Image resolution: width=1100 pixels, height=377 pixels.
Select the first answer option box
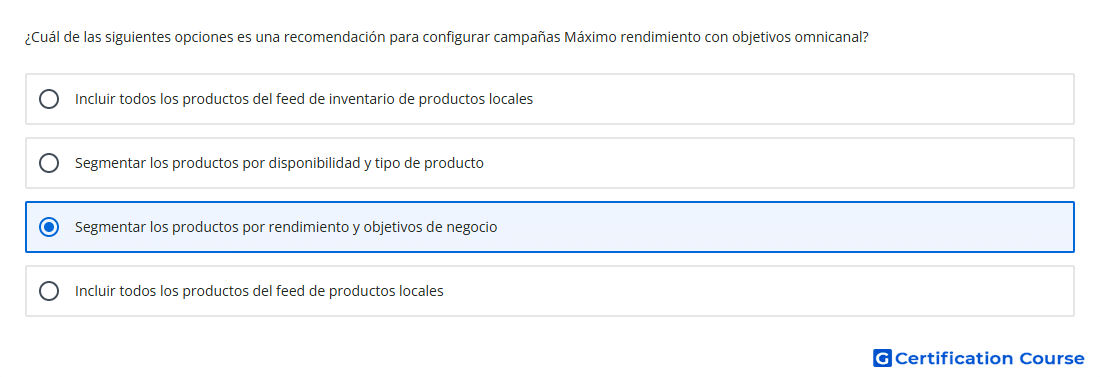[x=550, y=99]
